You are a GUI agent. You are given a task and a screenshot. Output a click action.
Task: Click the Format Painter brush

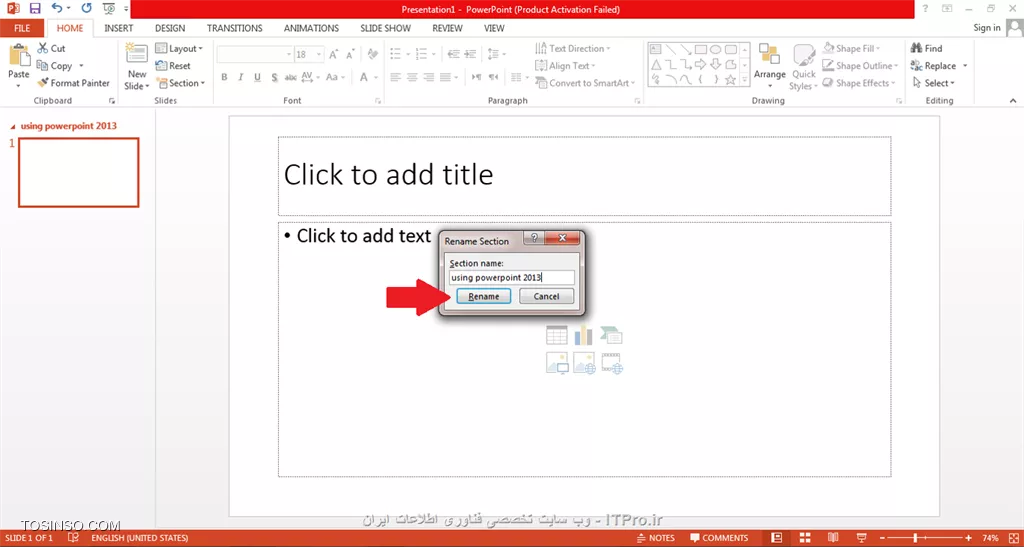coord(73,83)
